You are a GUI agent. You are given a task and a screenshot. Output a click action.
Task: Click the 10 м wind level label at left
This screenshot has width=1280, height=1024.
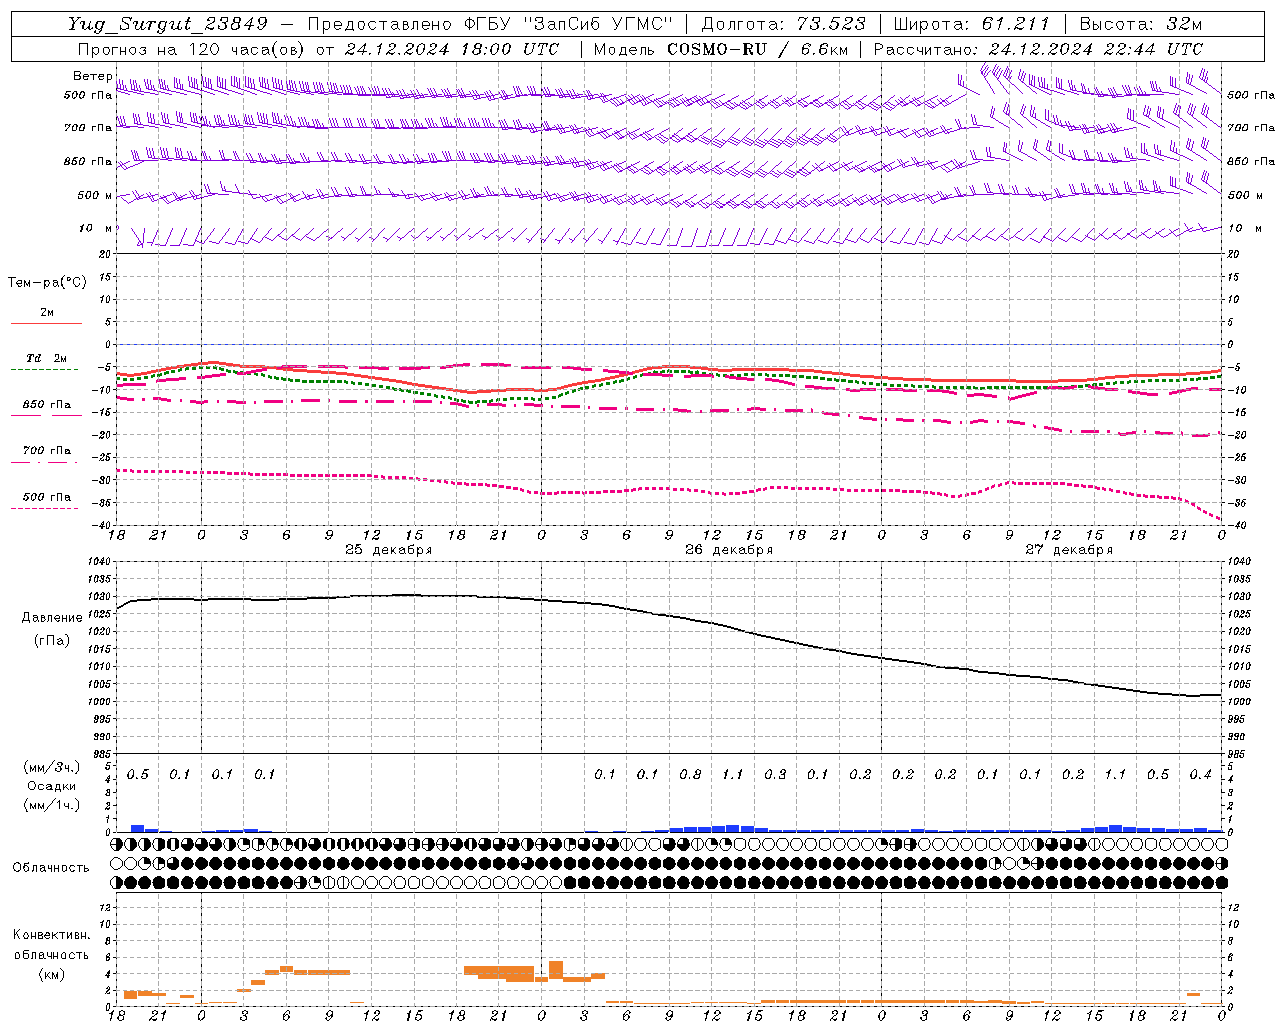point(96,229)
